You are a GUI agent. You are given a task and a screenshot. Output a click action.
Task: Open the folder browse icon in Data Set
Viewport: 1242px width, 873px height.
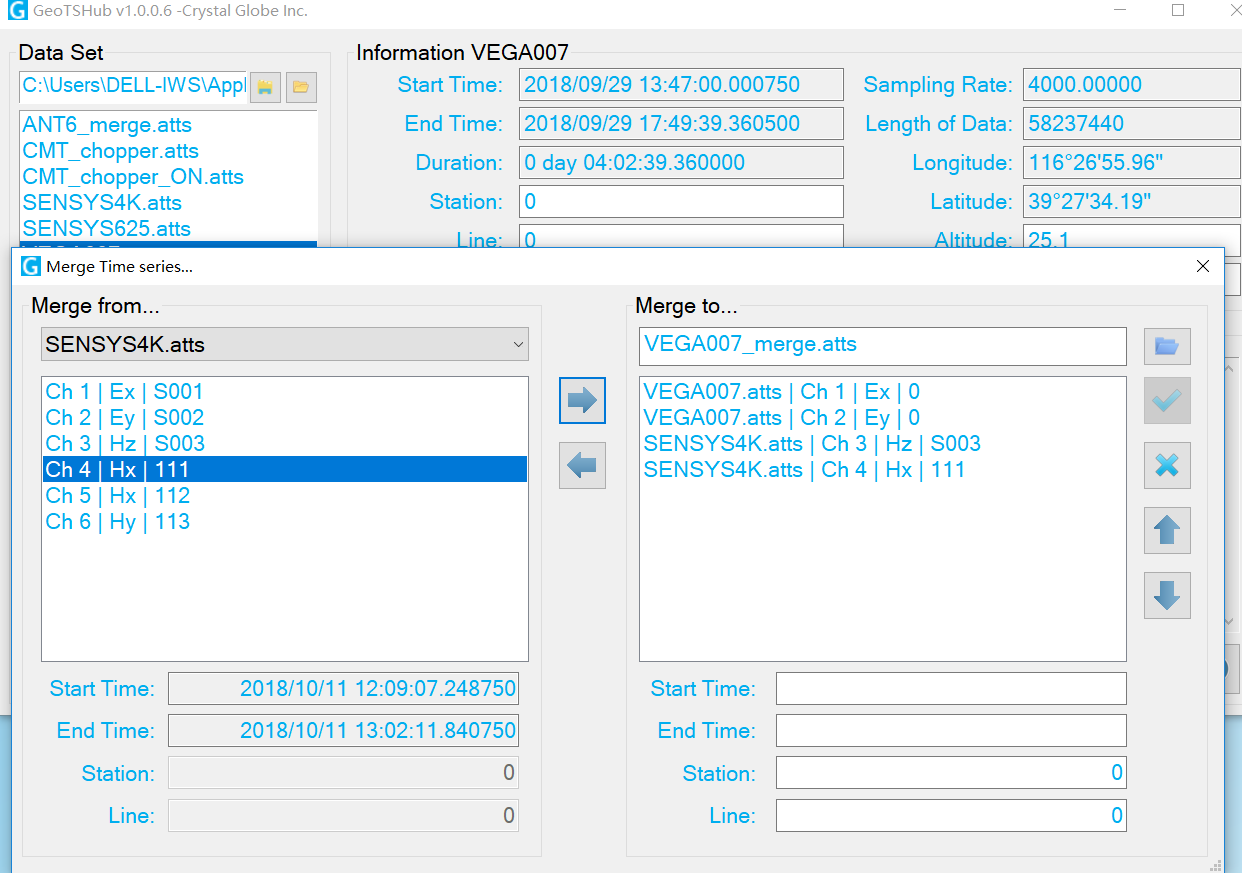(x=301, y=87)
